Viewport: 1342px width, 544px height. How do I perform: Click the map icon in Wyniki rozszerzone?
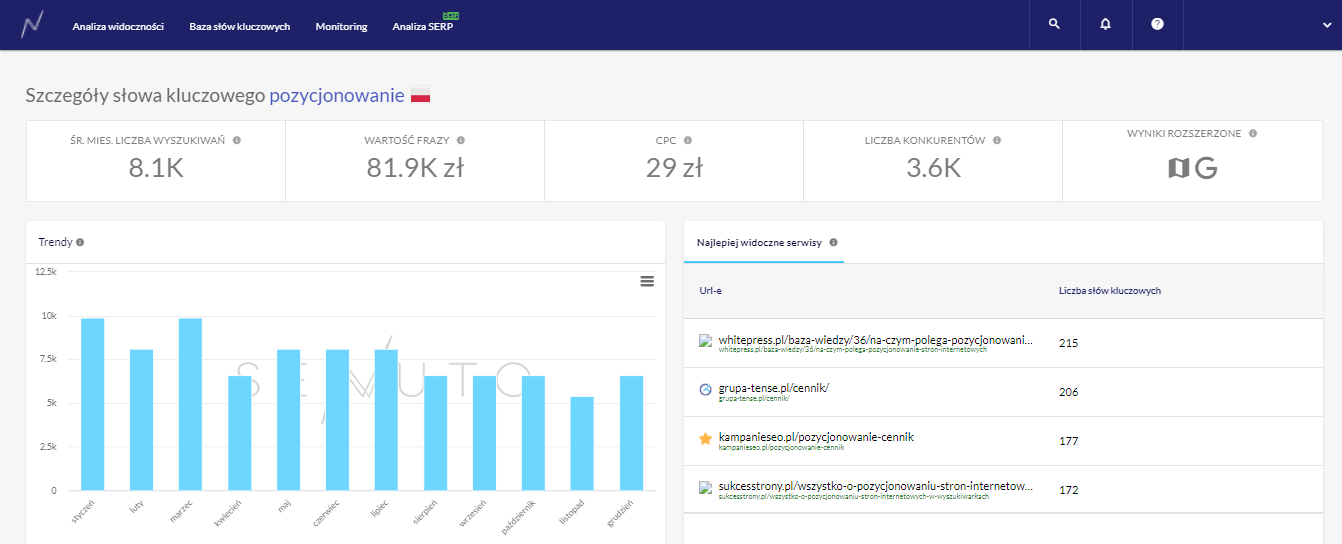(x=1179, y=168)
